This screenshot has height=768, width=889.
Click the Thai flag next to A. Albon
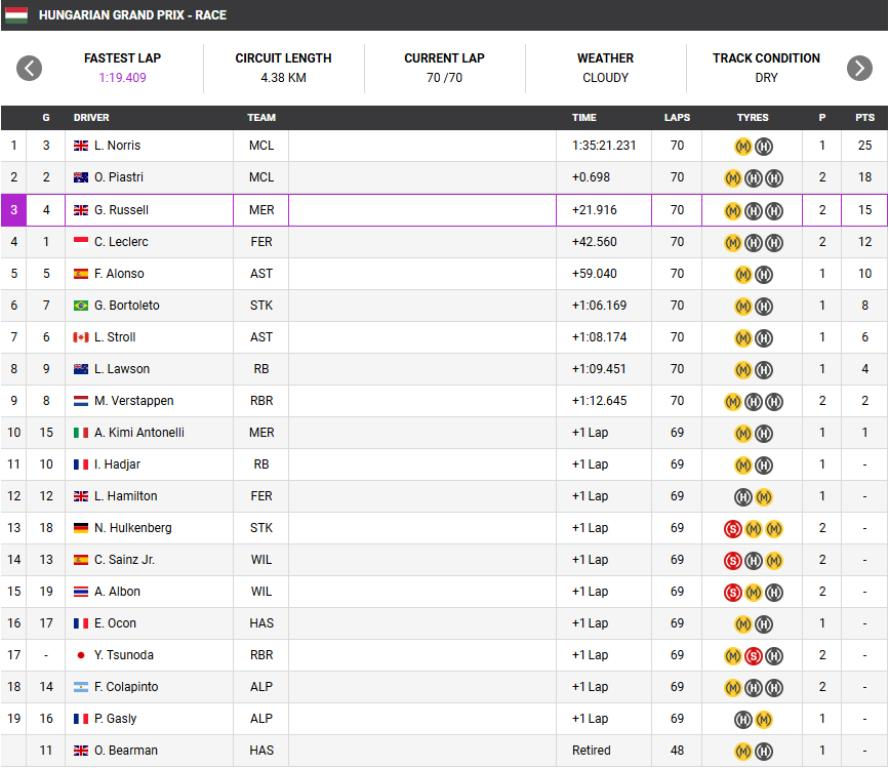(x=81, y=591)
